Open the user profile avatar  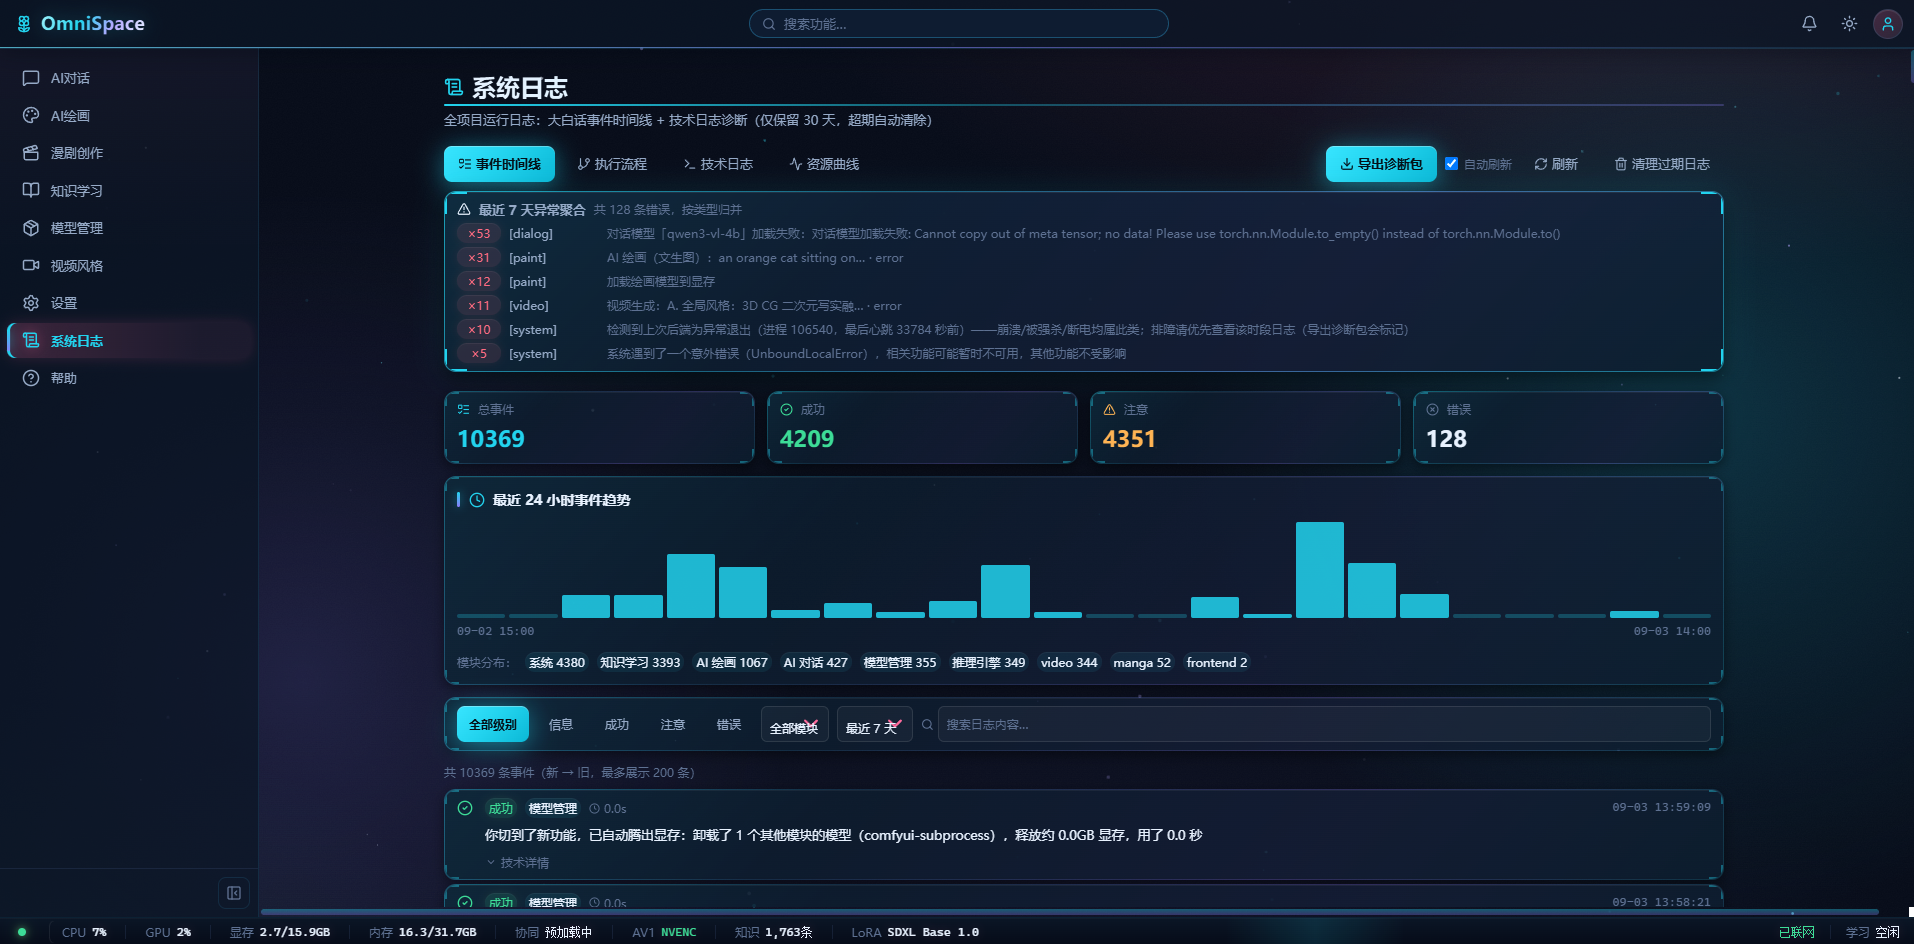1887,23
